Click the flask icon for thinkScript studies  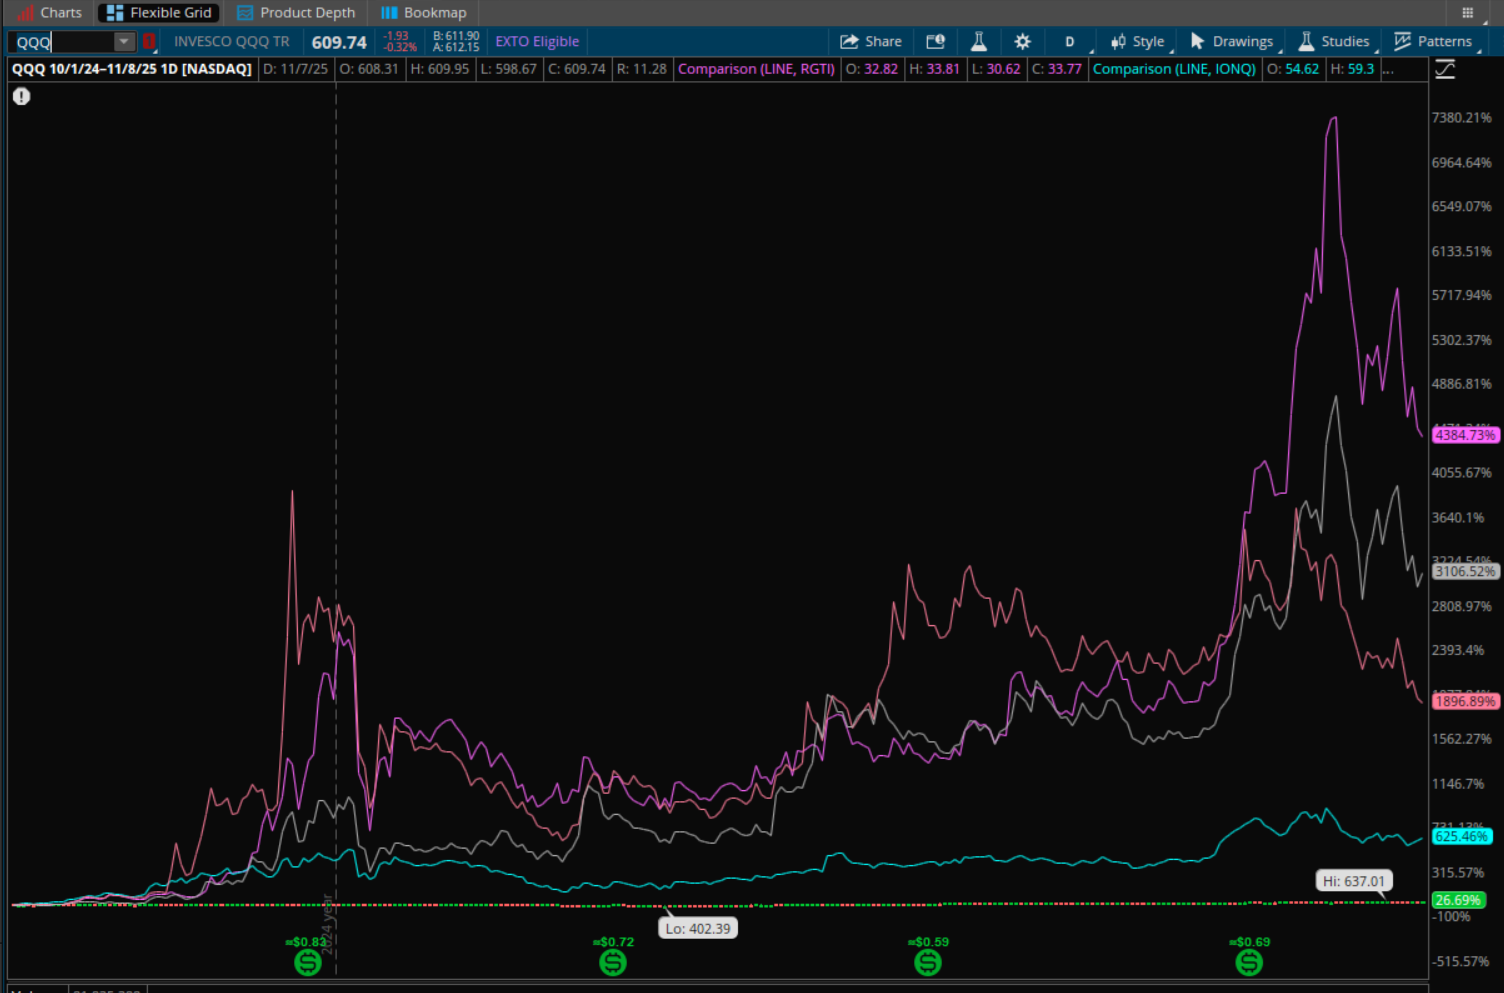pos(978,41)
